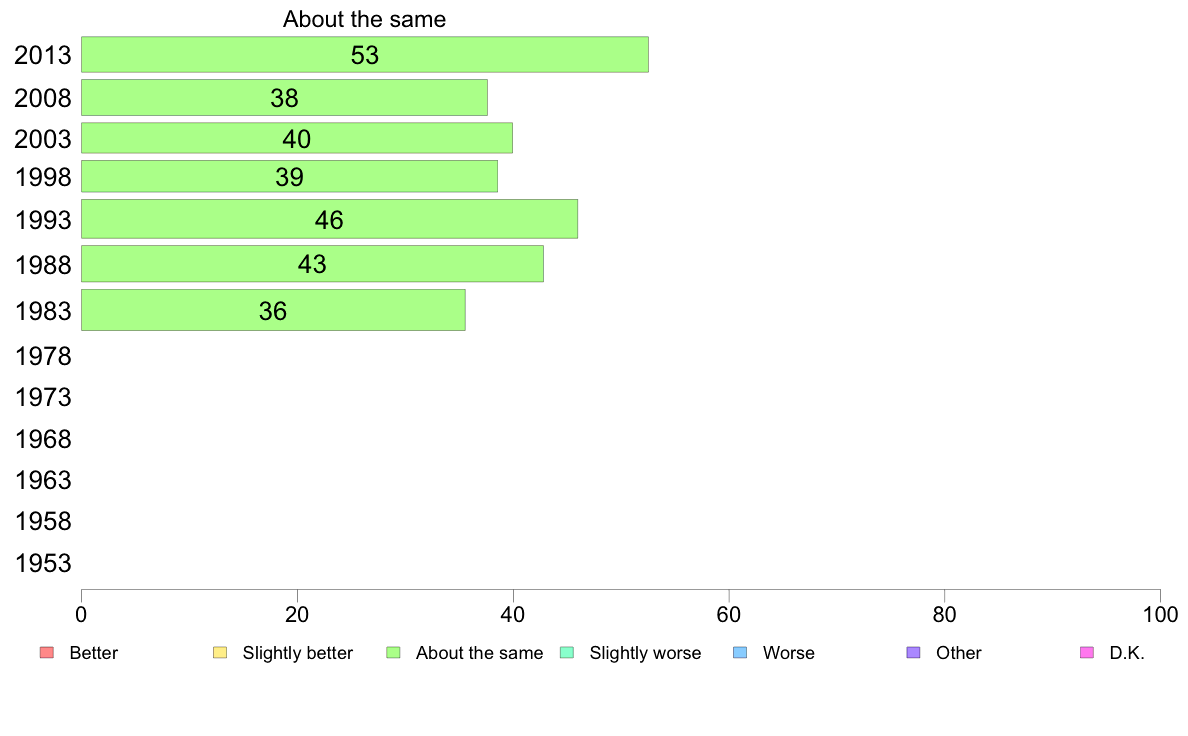Select the 1998 bar showing 39
1188x736 pixels.
(289, 177)
